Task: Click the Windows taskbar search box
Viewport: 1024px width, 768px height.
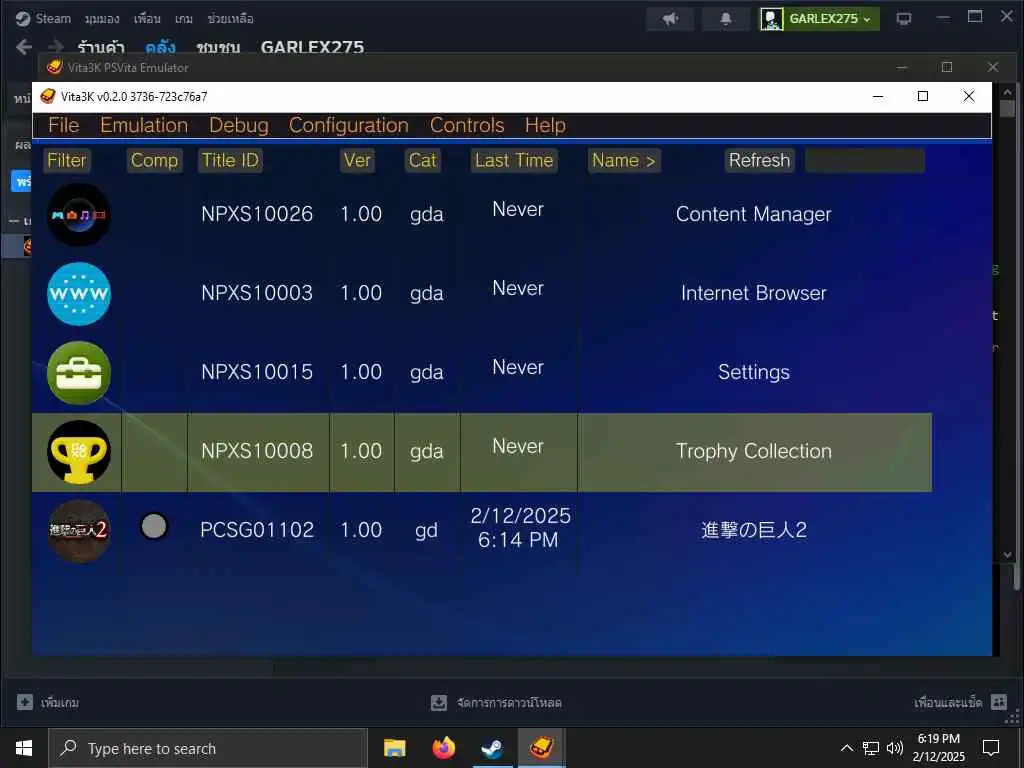Action: [x=208, y=748]
